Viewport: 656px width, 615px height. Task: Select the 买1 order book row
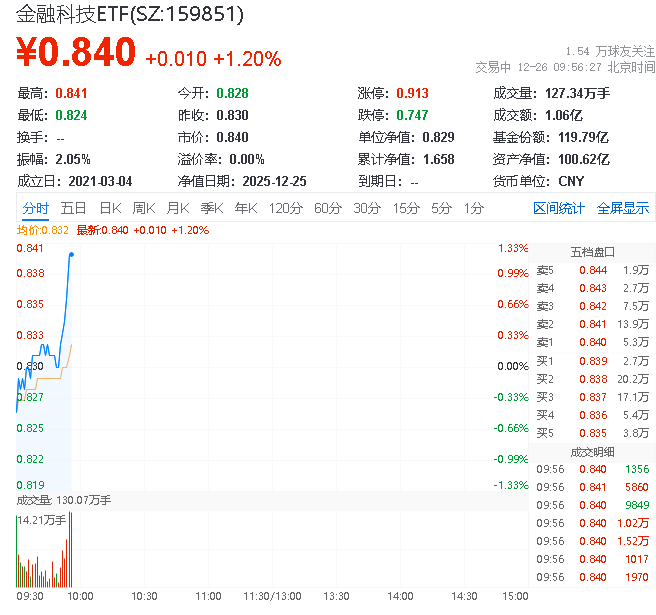(592, 360)
